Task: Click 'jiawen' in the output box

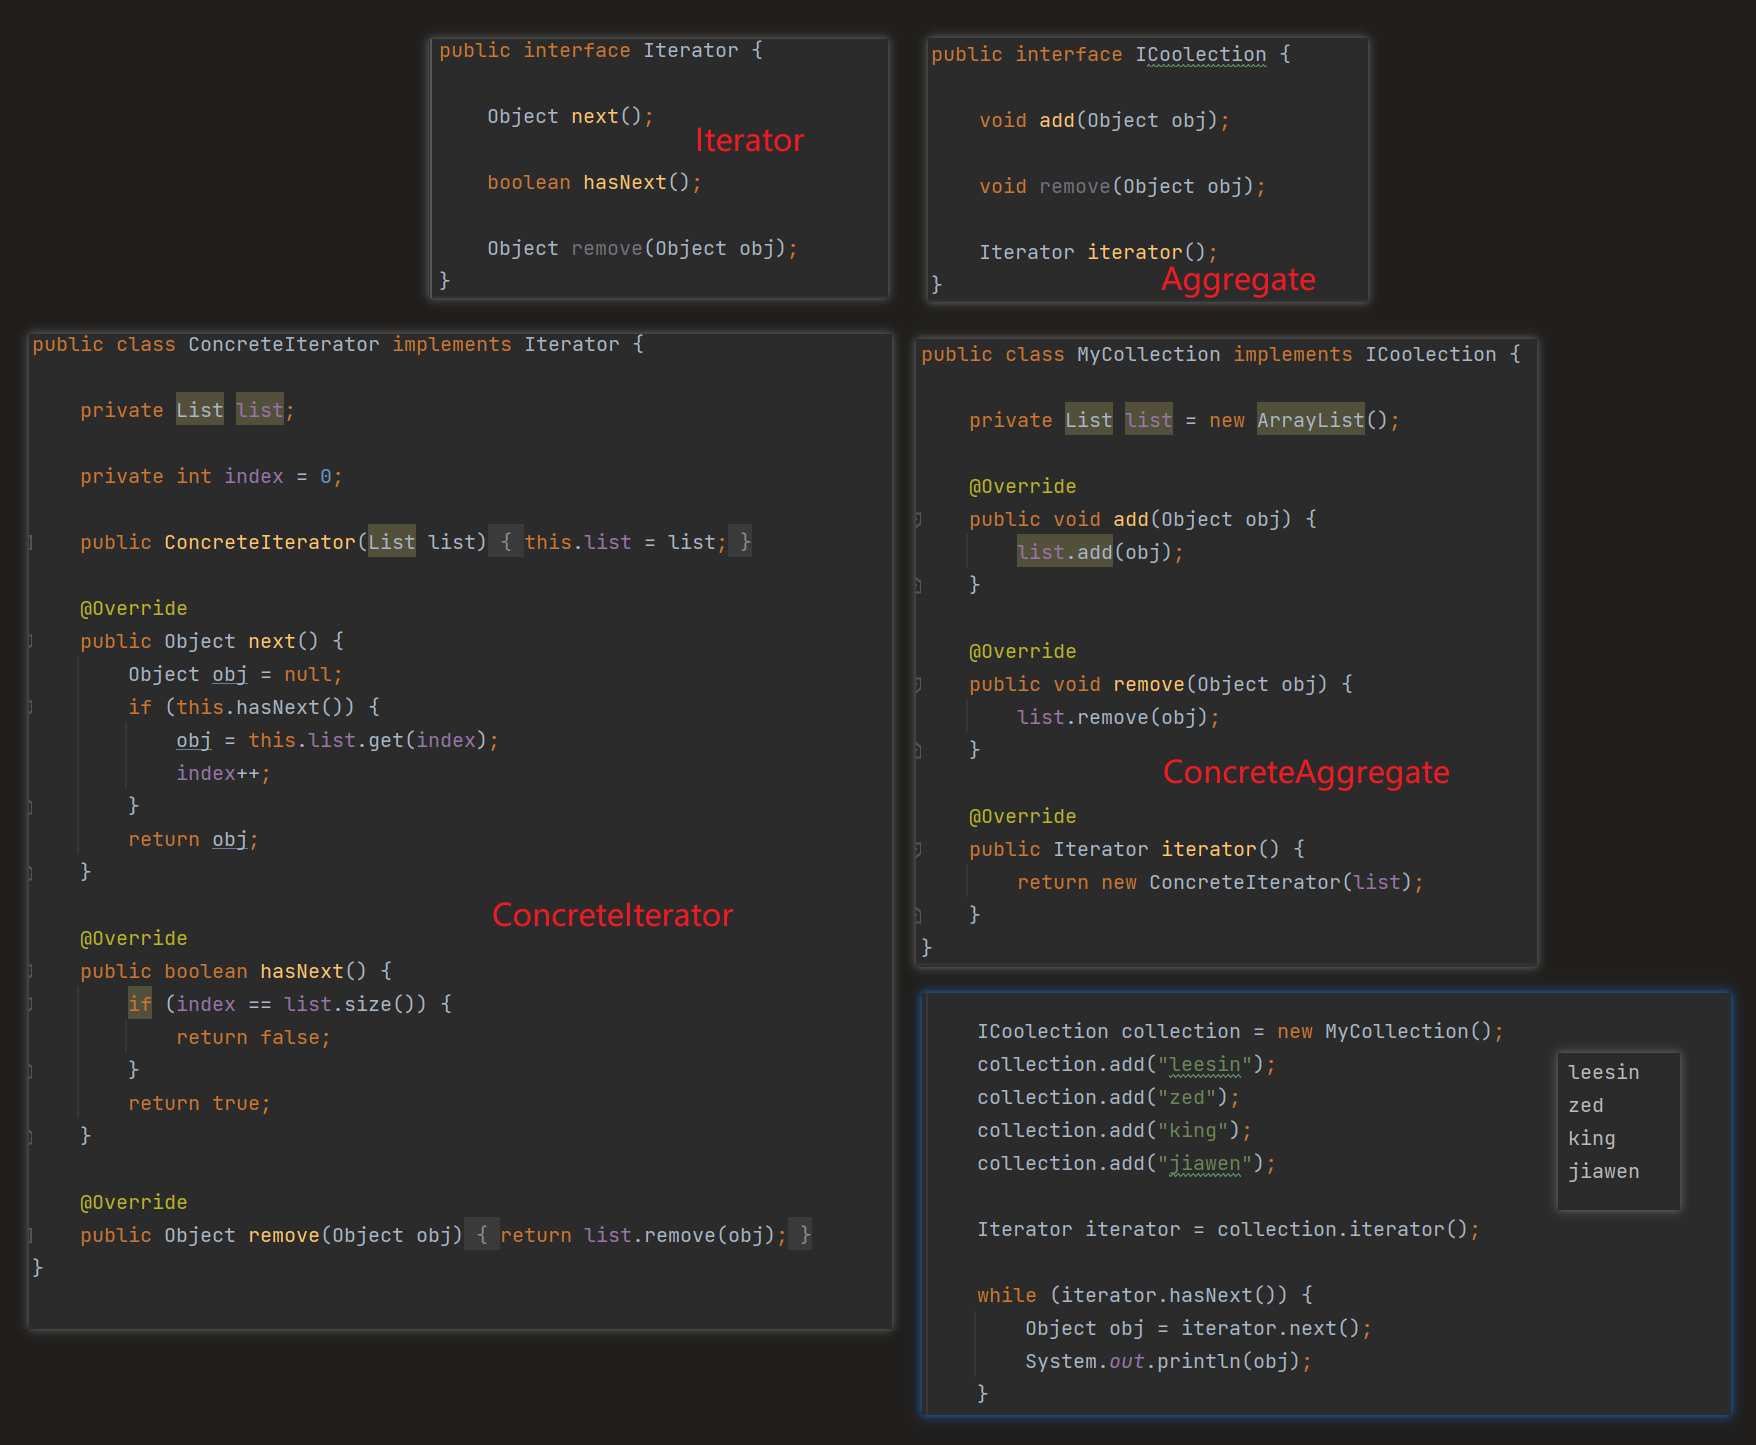Action: tap(1604, 1172)
